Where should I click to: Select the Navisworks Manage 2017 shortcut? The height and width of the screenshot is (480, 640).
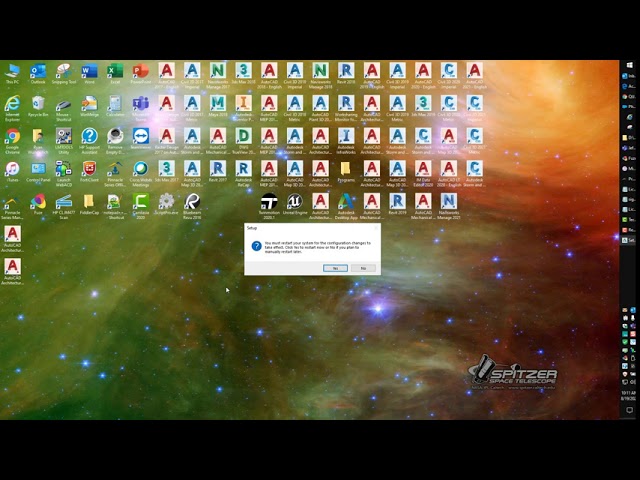(218, 76)
